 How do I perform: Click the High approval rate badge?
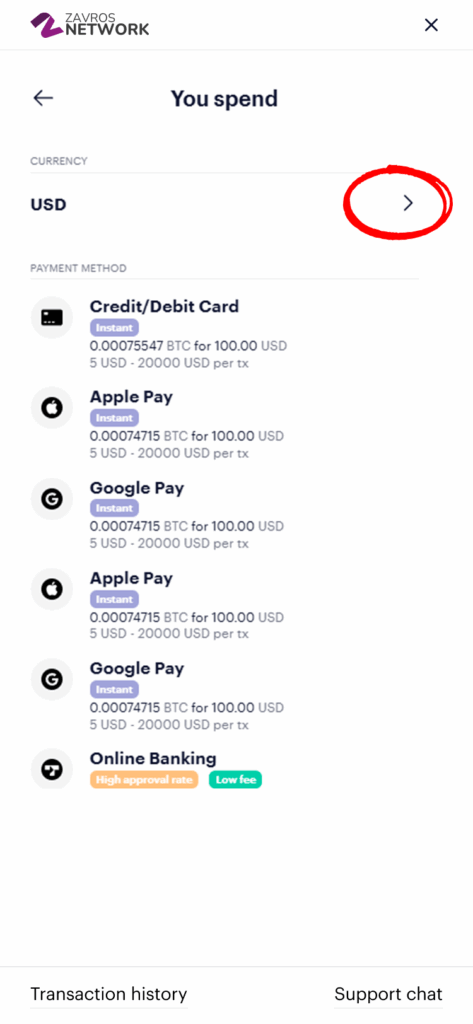144,779
